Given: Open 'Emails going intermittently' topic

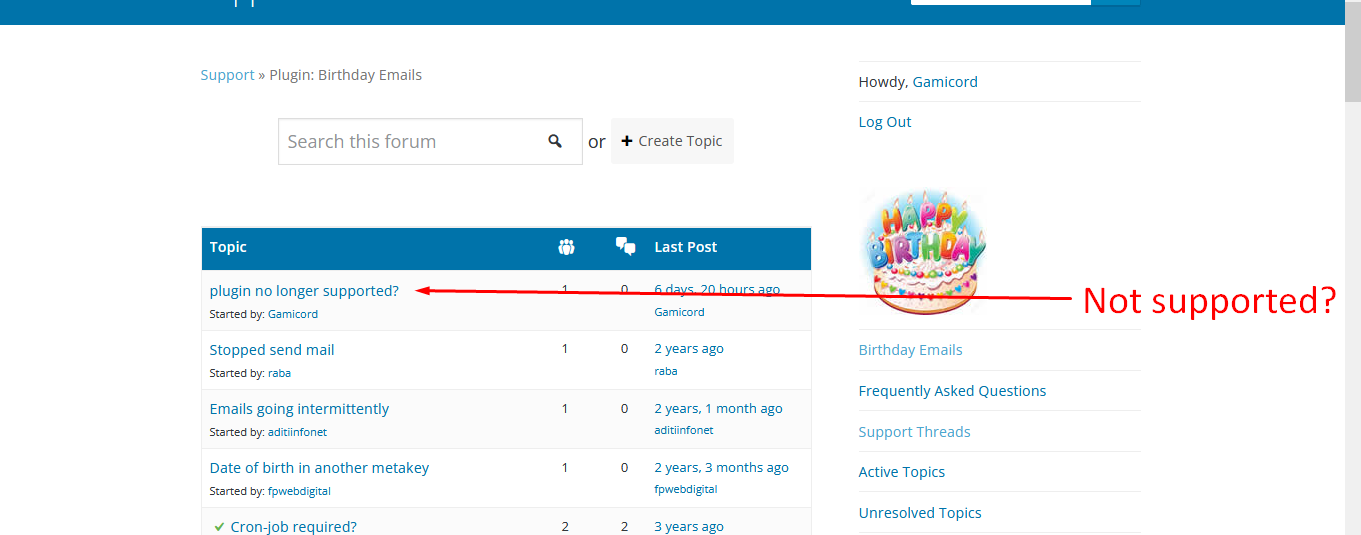Looking at the screenshot, I should pos(299,409).
